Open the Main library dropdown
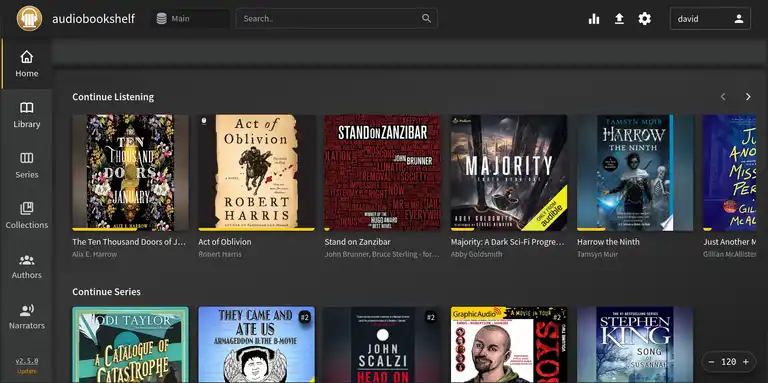The image size is (768, 383). click(190, 19)
